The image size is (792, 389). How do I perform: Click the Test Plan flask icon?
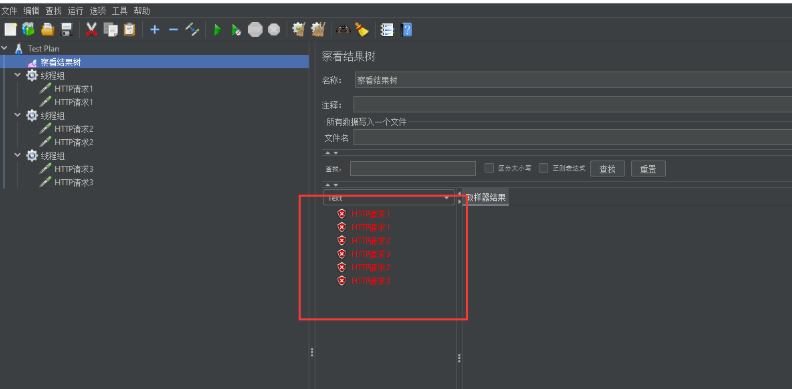coord(19,48)
